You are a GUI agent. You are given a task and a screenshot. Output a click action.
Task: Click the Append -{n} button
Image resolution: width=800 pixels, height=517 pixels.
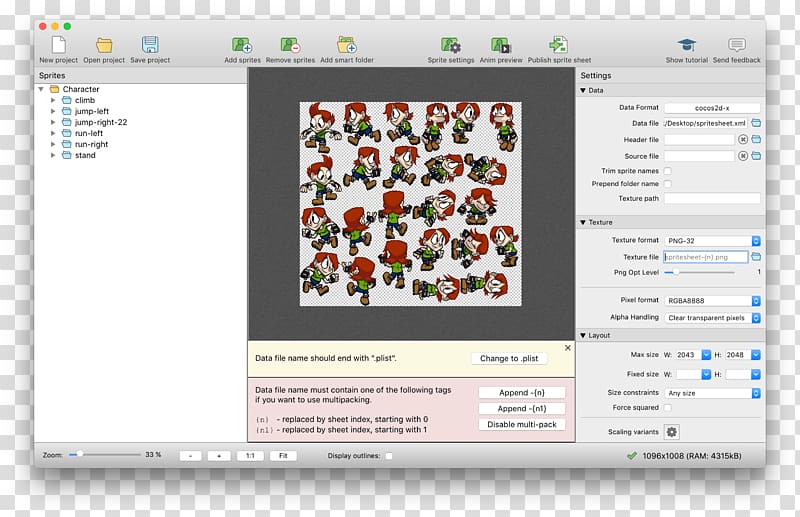521,392
